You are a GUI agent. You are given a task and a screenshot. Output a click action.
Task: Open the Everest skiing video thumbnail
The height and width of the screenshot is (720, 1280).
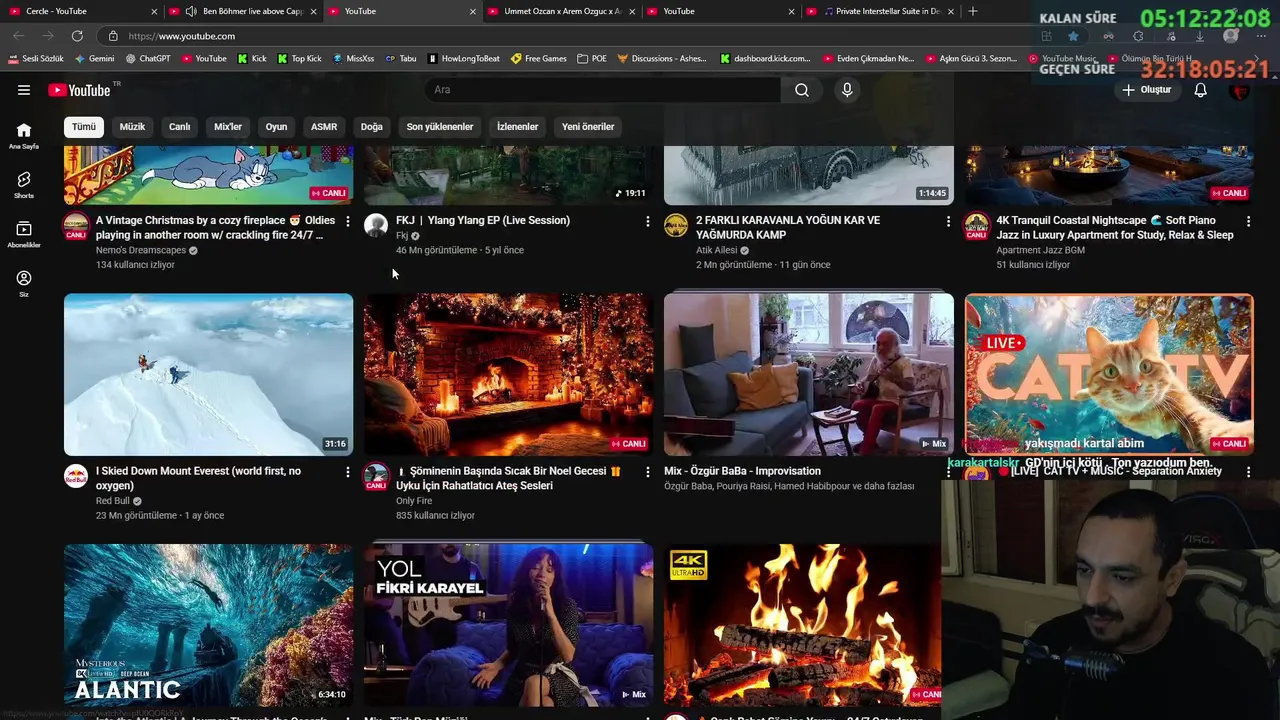[208, 374]
